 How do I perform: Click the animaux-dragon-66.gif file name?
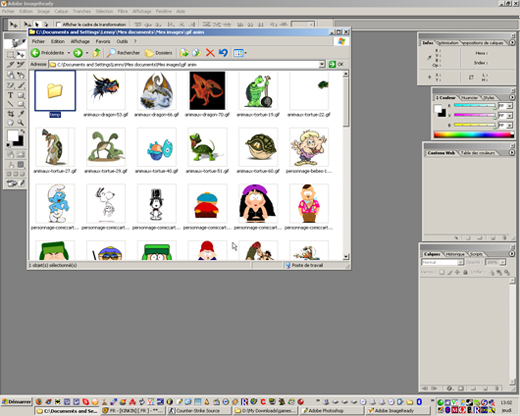pyautogui.click(x=156, y=115)
